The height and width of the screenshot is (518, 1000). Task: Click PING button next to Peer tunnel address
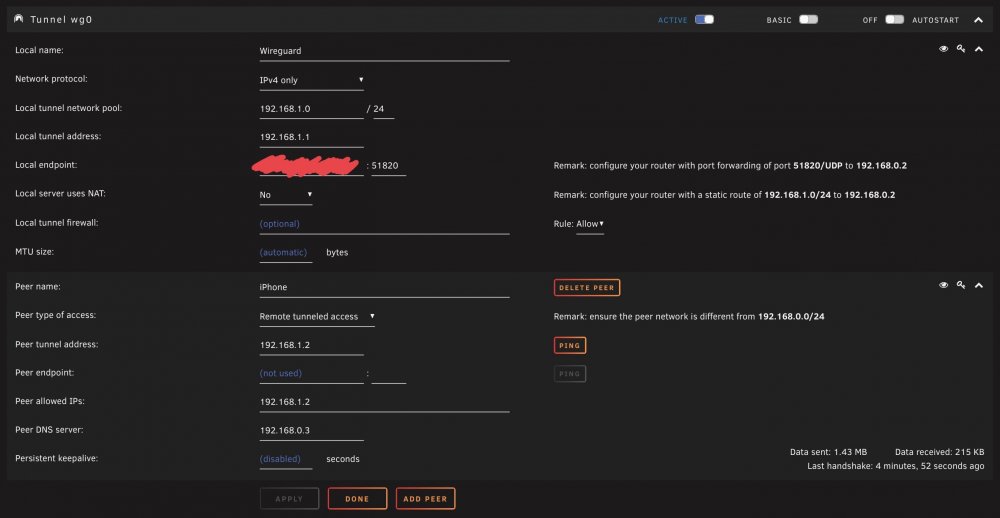click(570, 345)
